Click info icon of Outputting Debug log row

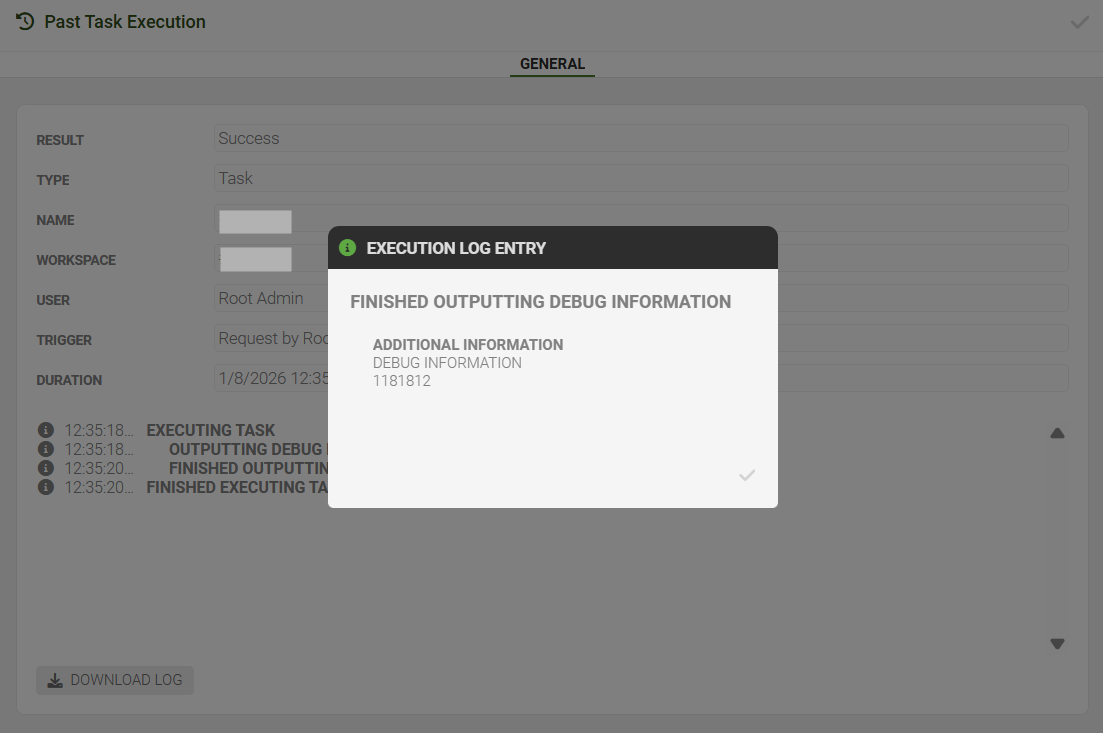(x=45, y=449)
